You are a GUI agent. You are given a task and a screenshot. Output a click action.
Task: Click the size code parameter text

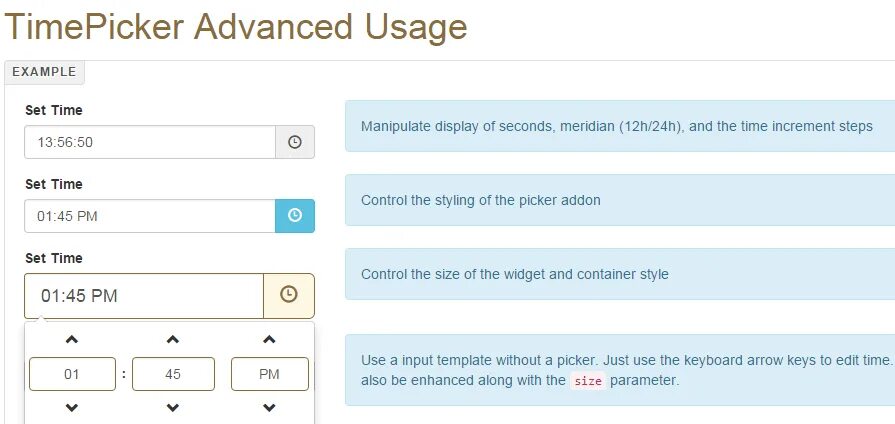[x=588, y=381]
